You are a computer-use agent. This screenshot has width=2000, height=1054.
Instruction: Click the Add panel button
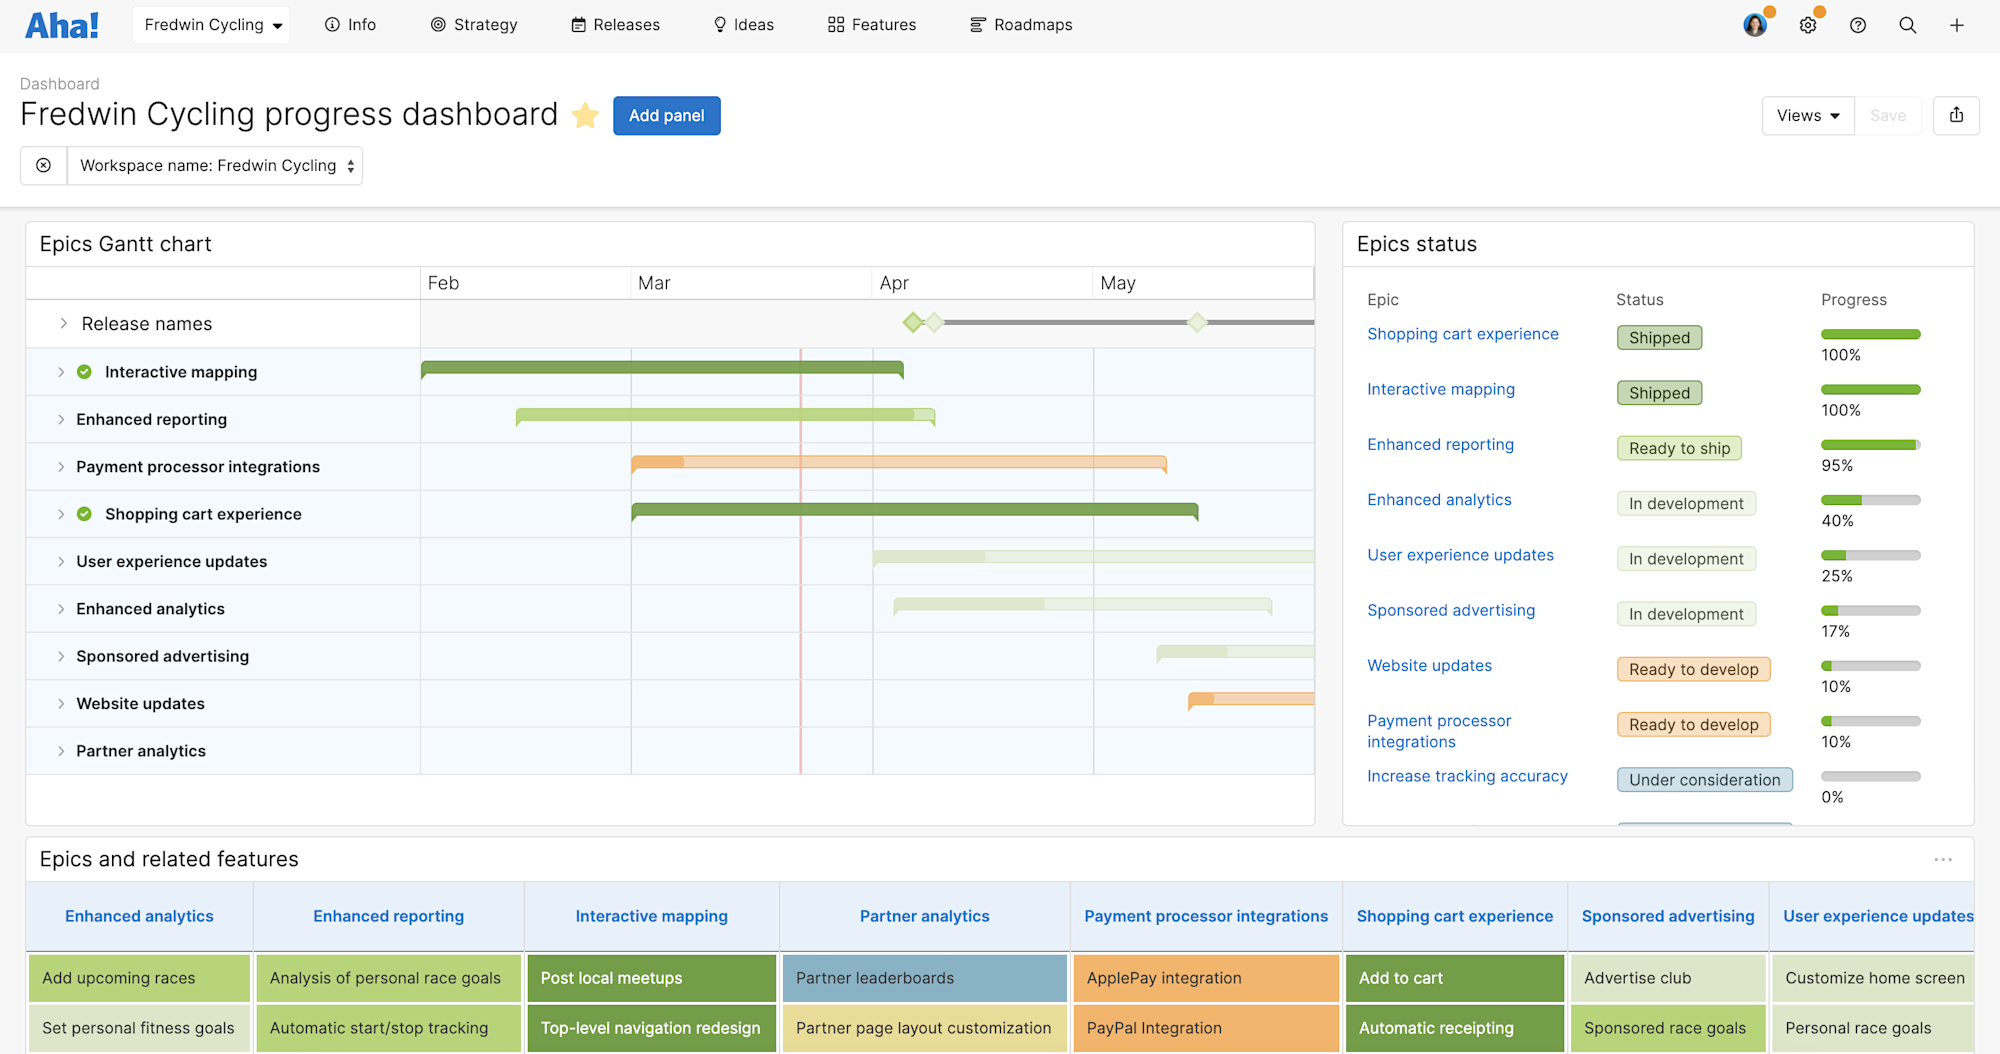[666, 115]
